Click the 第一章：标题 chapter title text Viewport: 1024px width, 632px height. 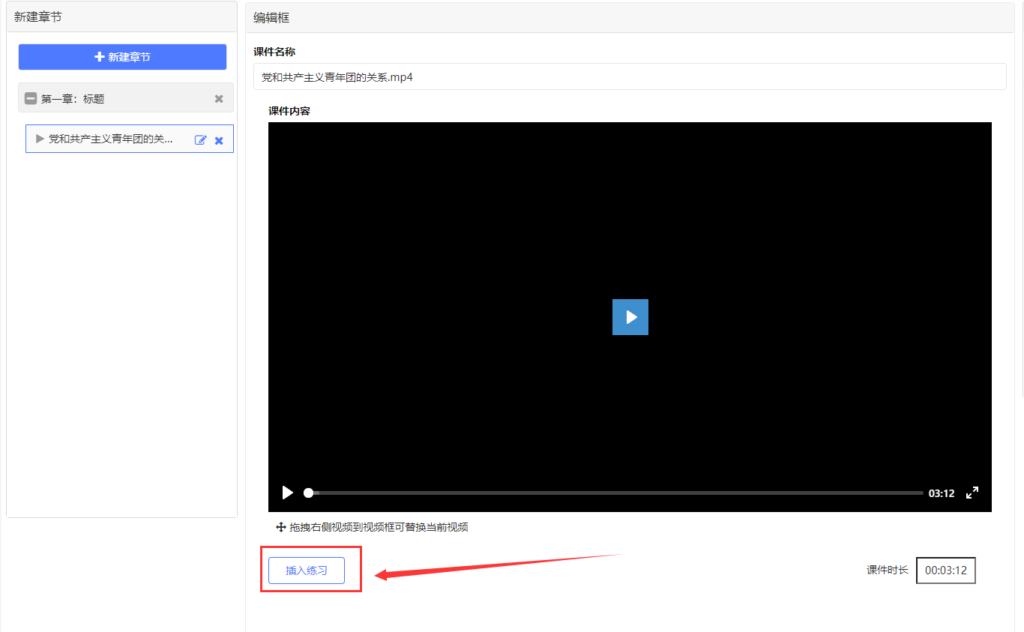point(72,99)
